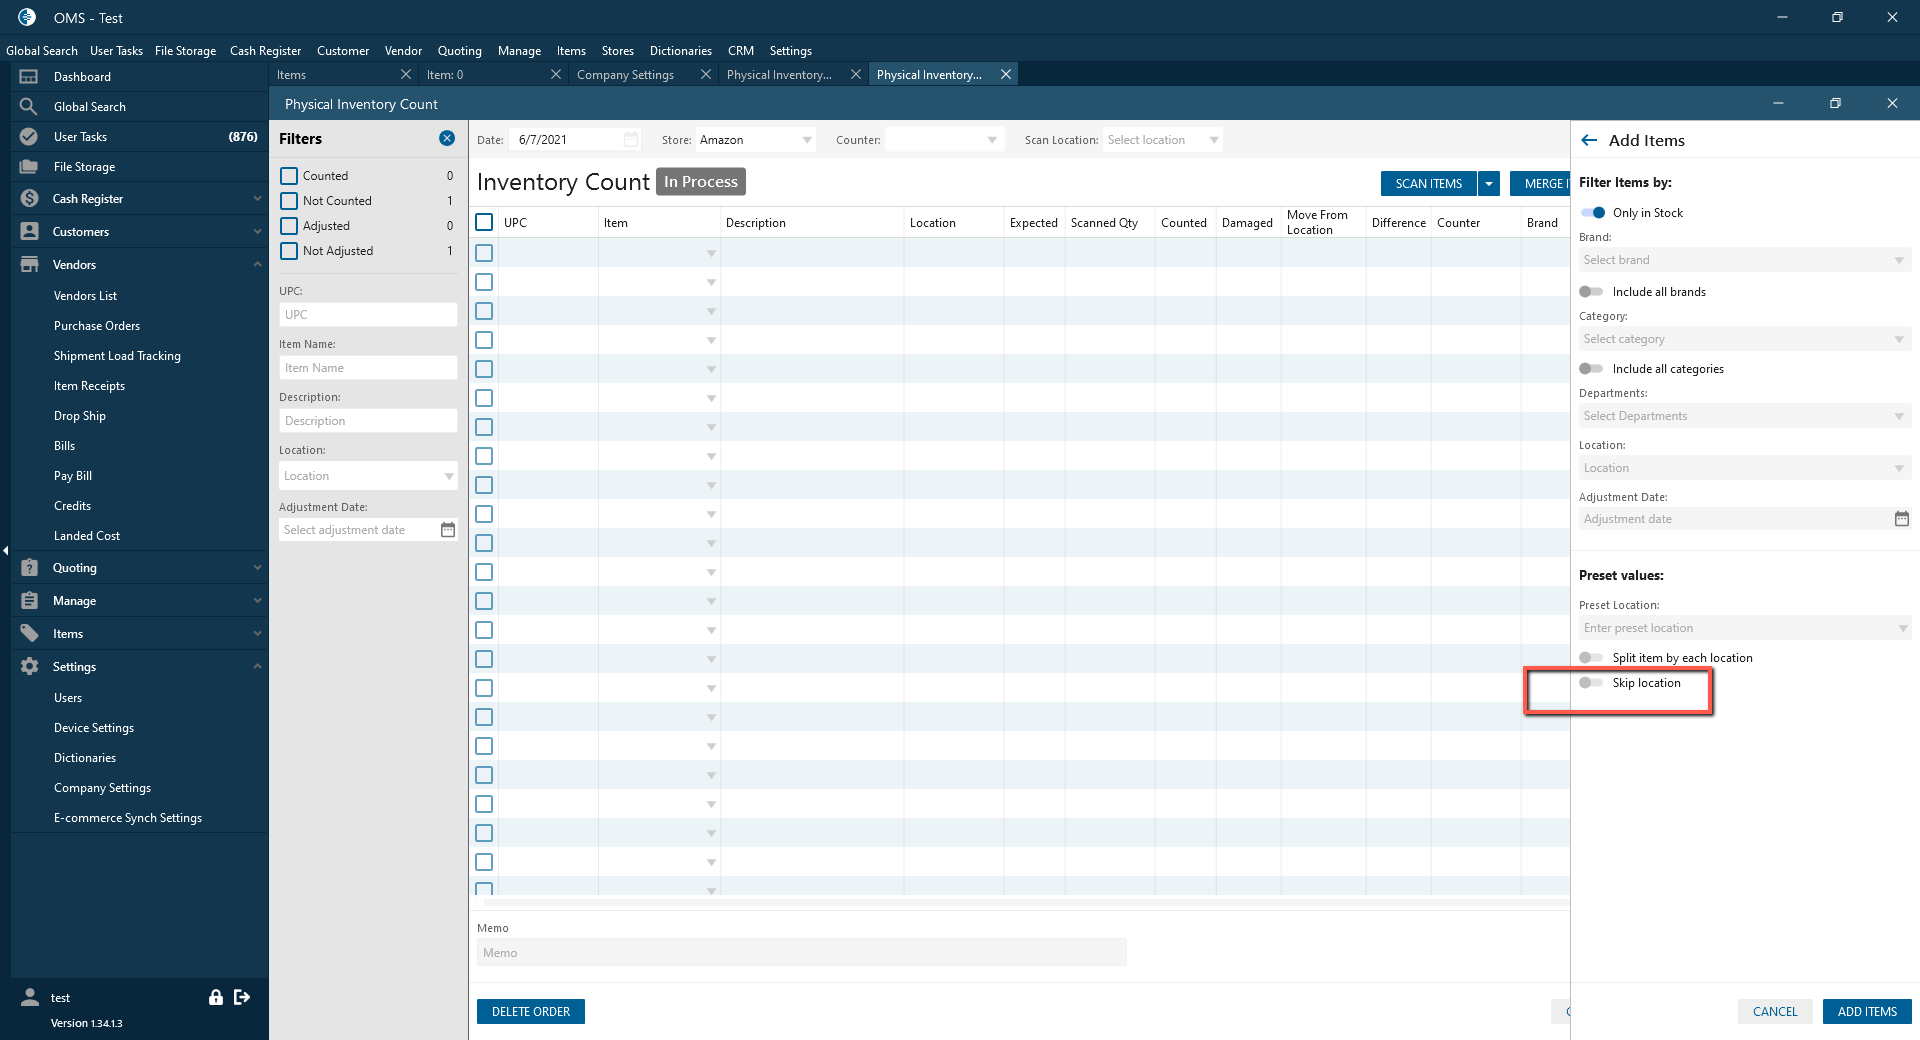
Task: Open the Adjustment Date calendar icon in Filters
Action: point(448,530)
